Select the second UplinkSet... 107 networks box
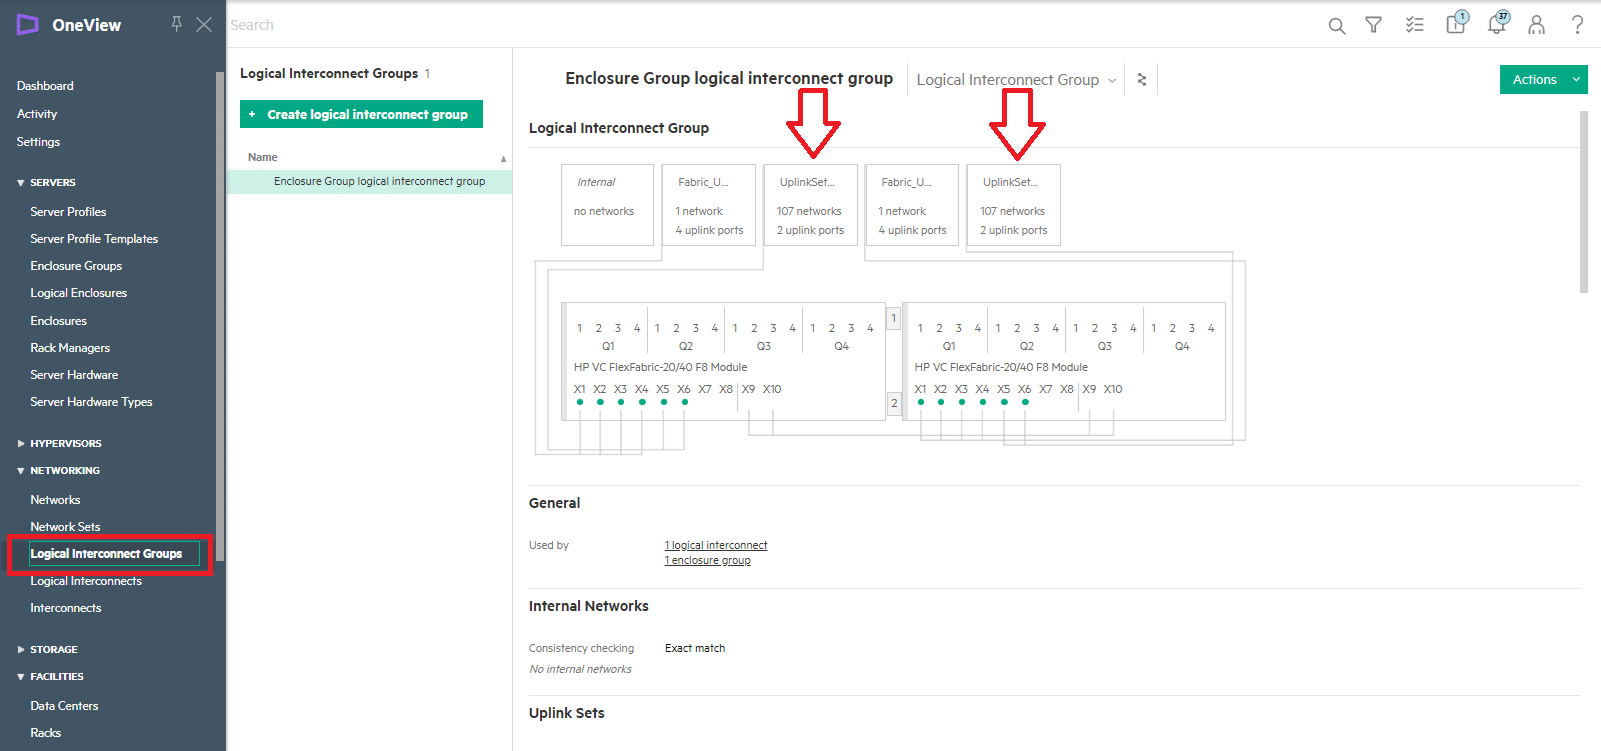The image size is (1601, 751). click(1013, 205)
